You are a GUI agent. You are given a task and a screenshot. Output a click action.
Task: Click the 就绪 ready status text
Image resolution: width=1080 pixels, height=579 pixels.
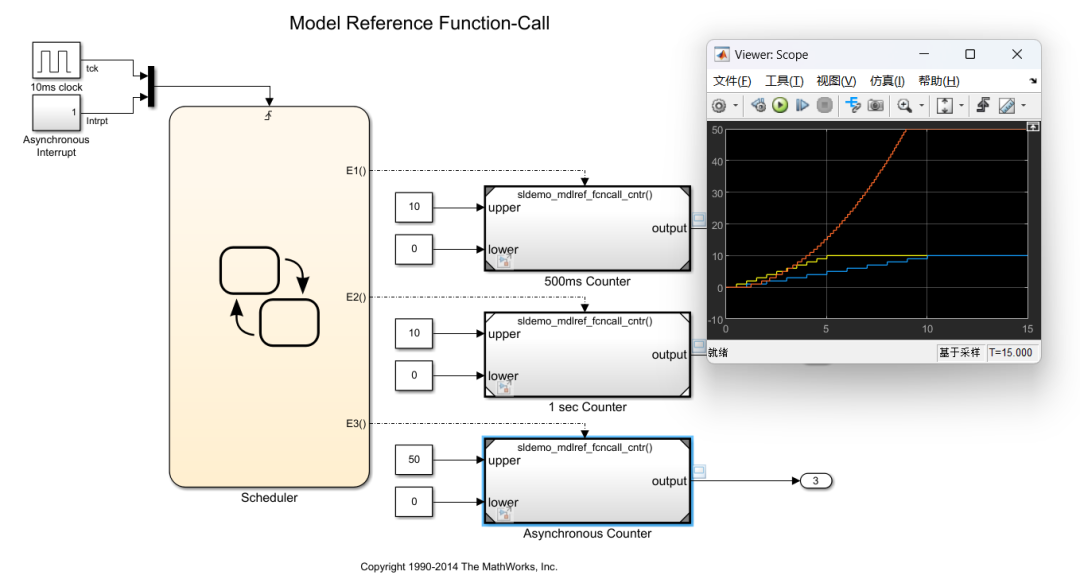coord(718,352)
